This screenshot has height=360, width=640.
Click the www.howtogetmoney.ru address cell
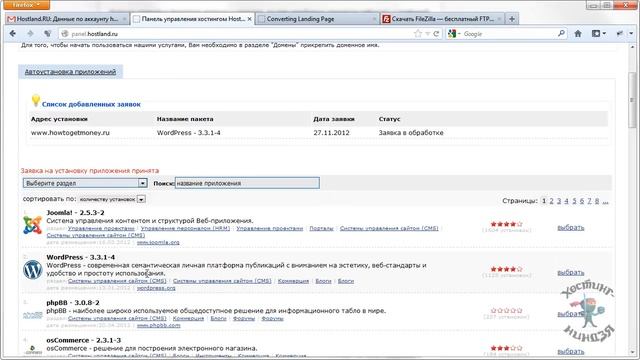click(x=70, y=133)
